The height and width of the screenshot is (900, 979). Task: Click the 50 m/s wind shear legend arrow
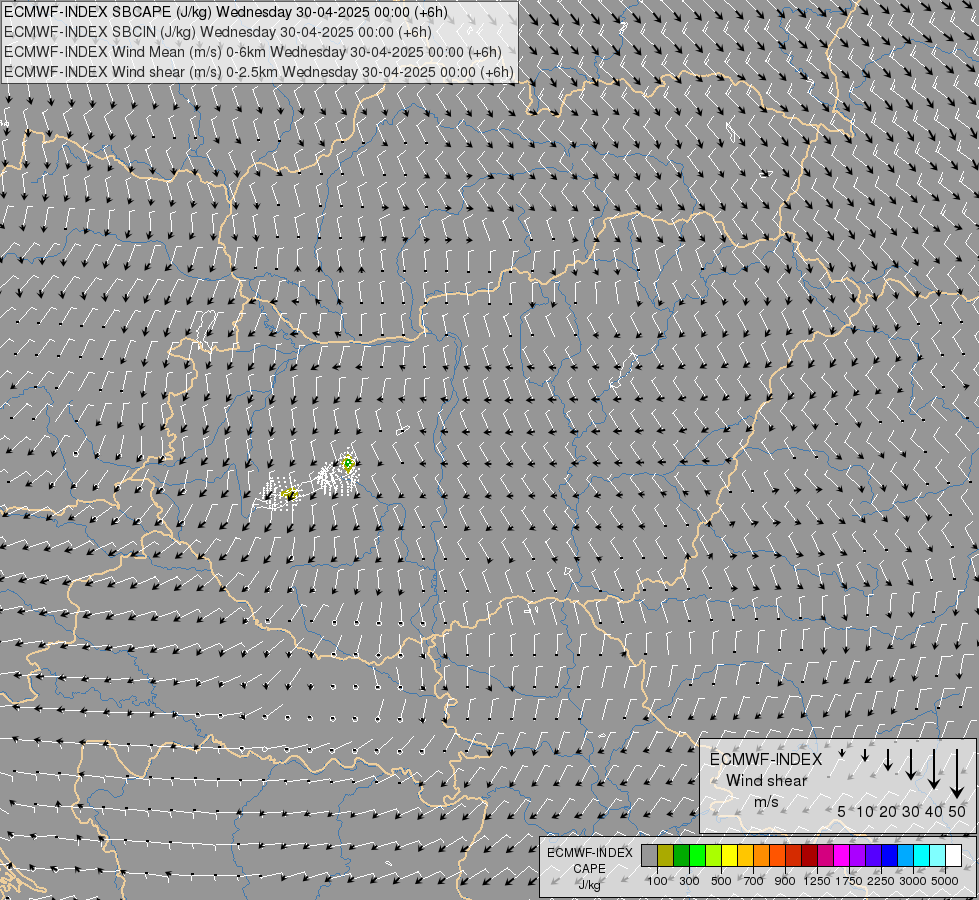point(957,774)
